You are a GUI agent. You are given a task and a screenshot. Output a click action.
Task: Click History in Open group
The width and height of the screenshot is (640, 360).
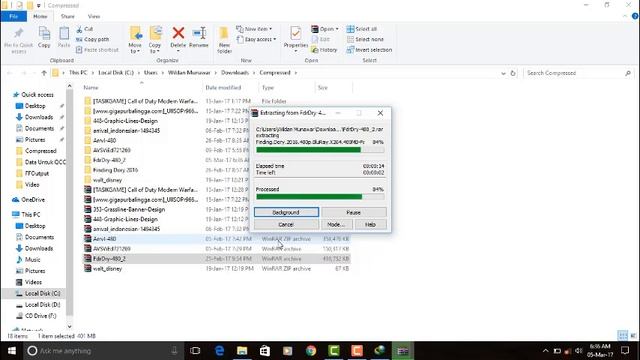click(x=324, y=49)
